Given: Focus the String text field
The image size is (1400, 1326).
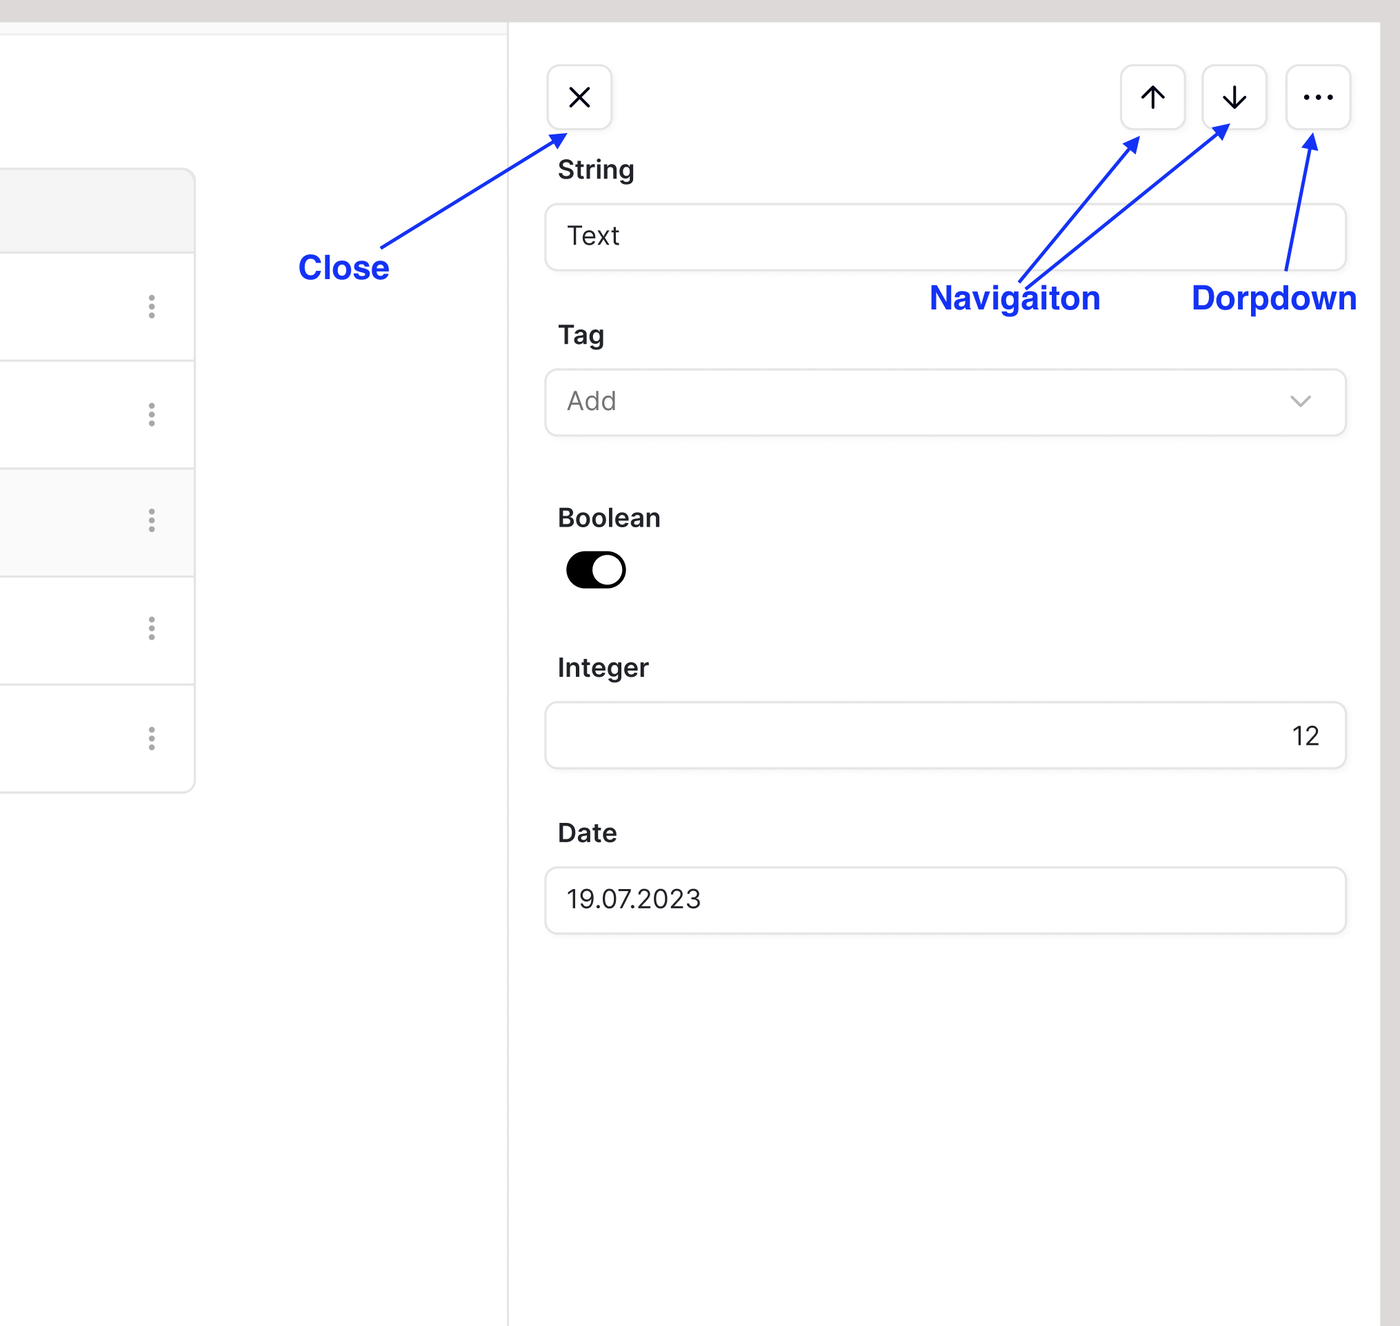Looking at the screenshot, I should click(x=945, y=237).
